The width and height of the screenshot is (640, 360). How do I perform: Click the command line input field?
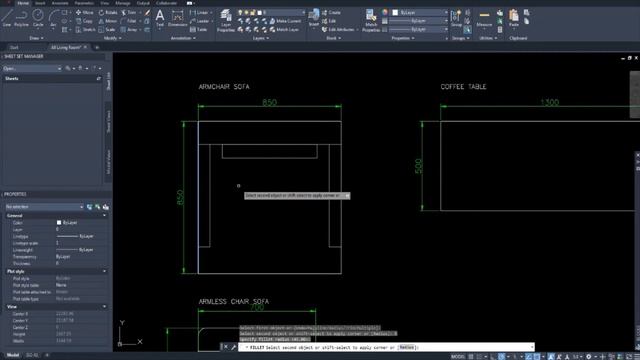tap(386, 347)
